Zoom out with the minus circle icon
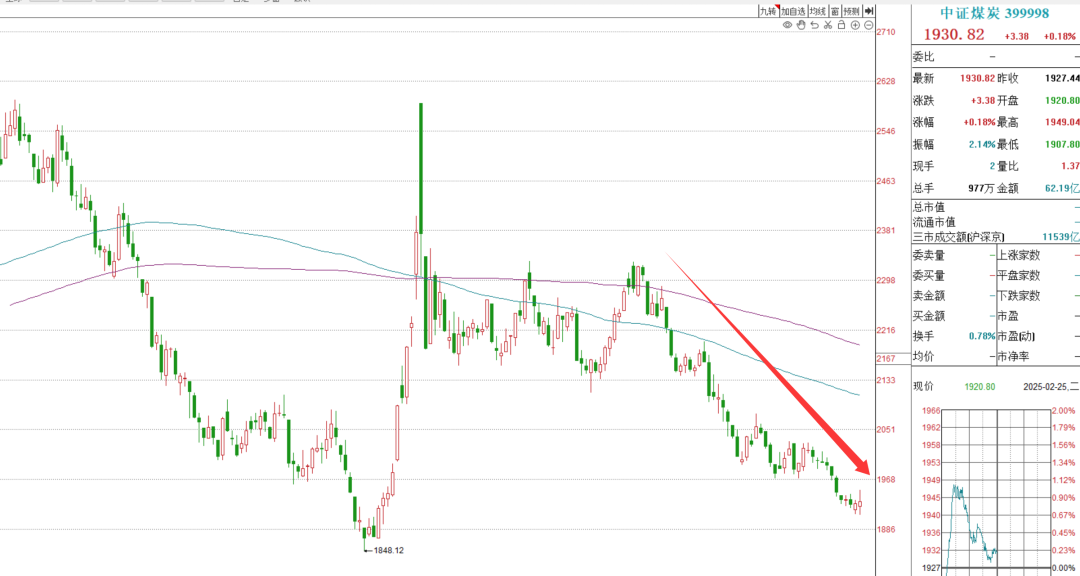 [x=869, y=25]
